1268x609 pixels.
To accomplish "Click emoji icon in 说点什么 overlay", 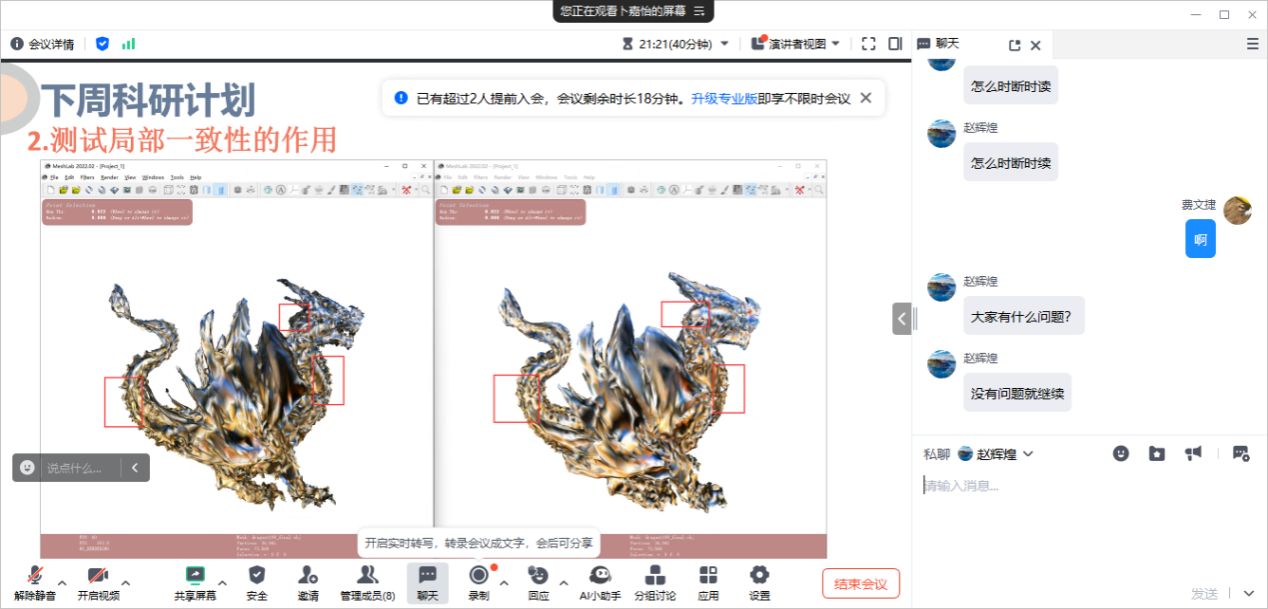I will [27, 467].
